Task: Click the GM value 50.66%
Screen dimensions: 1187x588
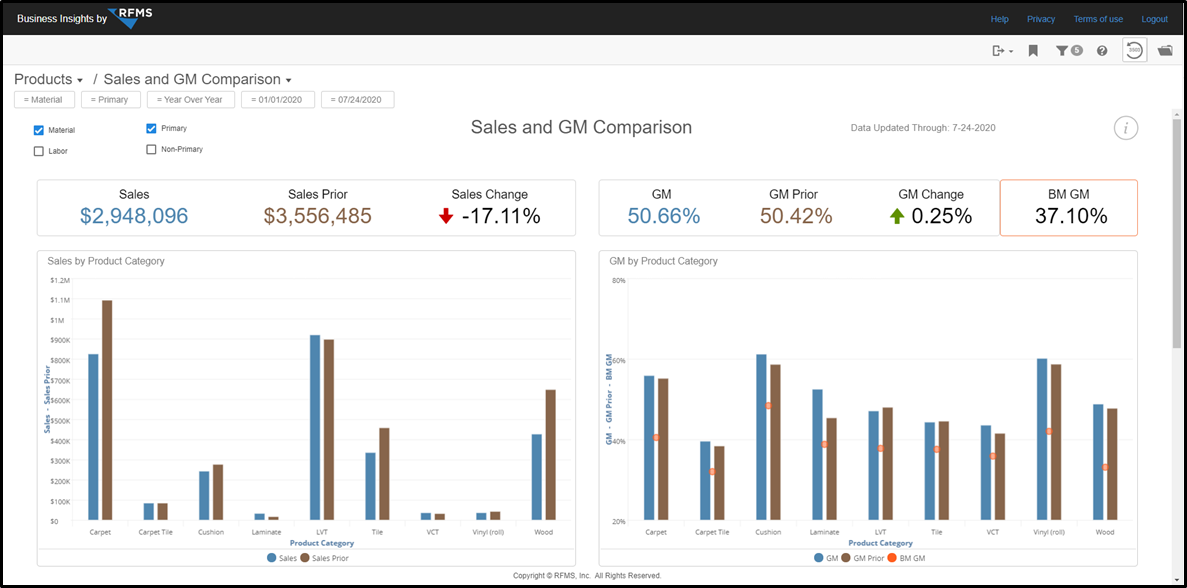Action: click(x=664, y=216)
